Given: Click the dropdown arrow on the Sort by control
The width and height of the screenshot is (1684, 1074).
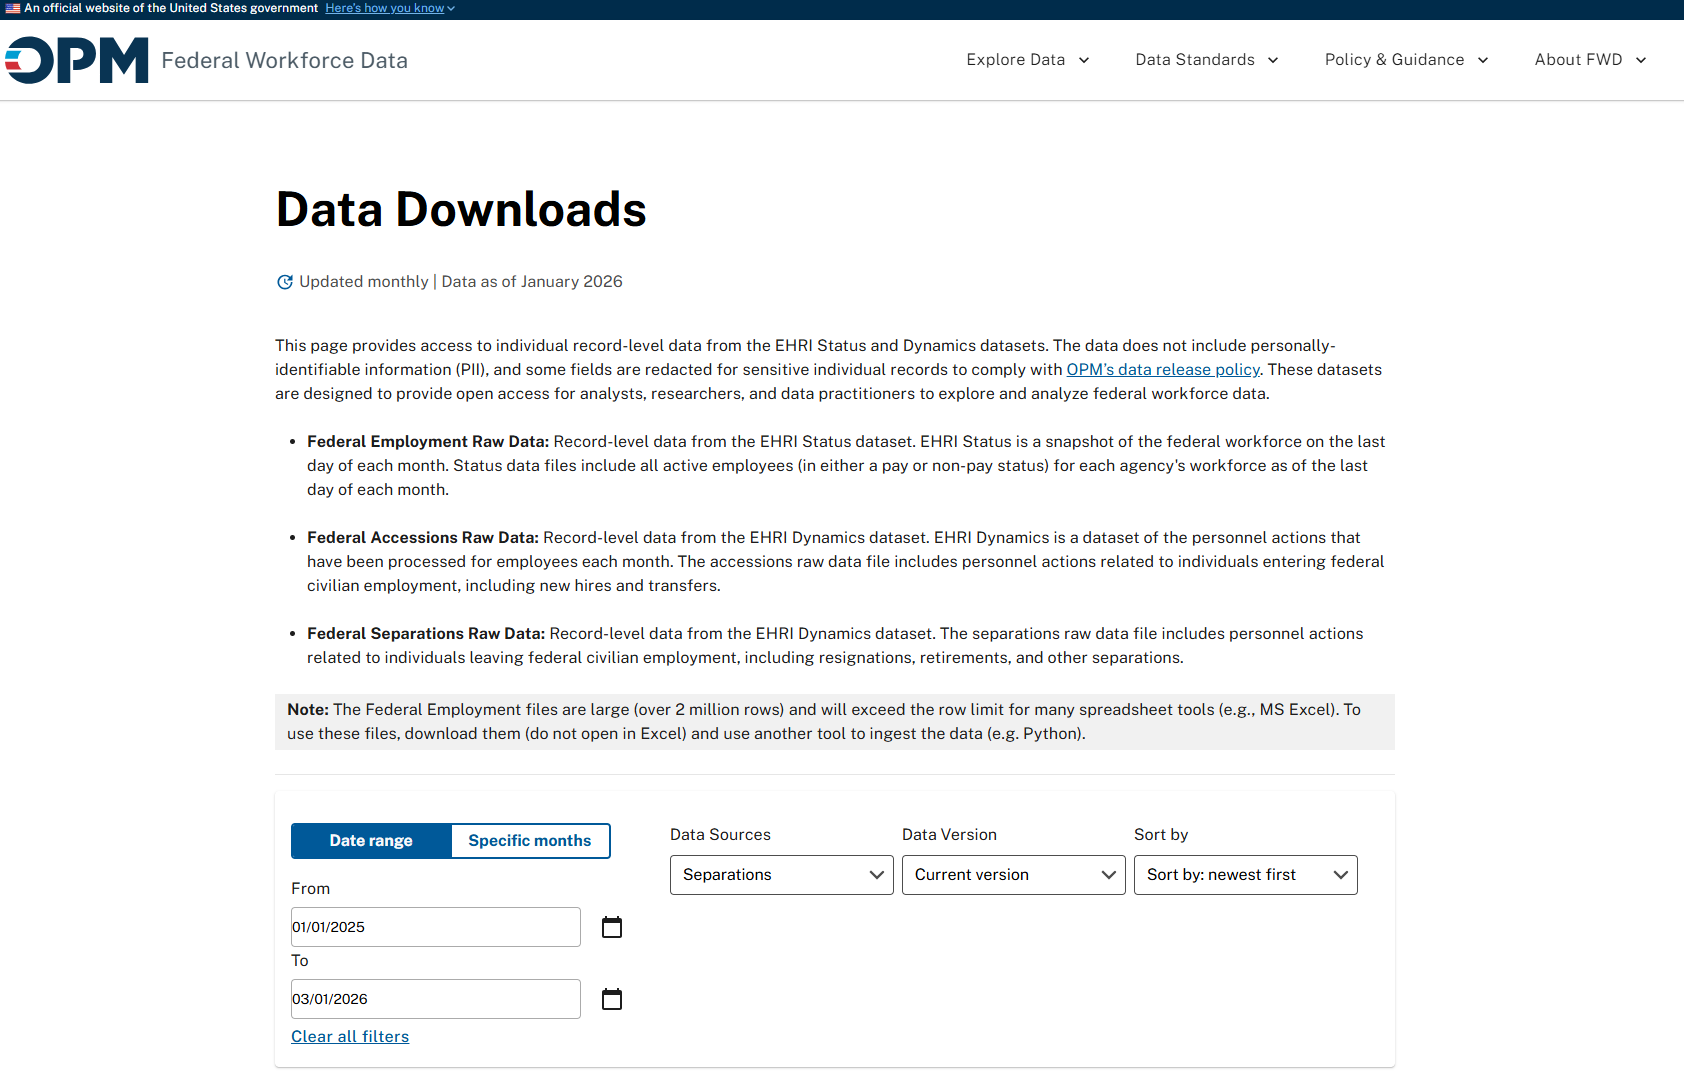Looking at the screenshot, I should click(1340, 874).
